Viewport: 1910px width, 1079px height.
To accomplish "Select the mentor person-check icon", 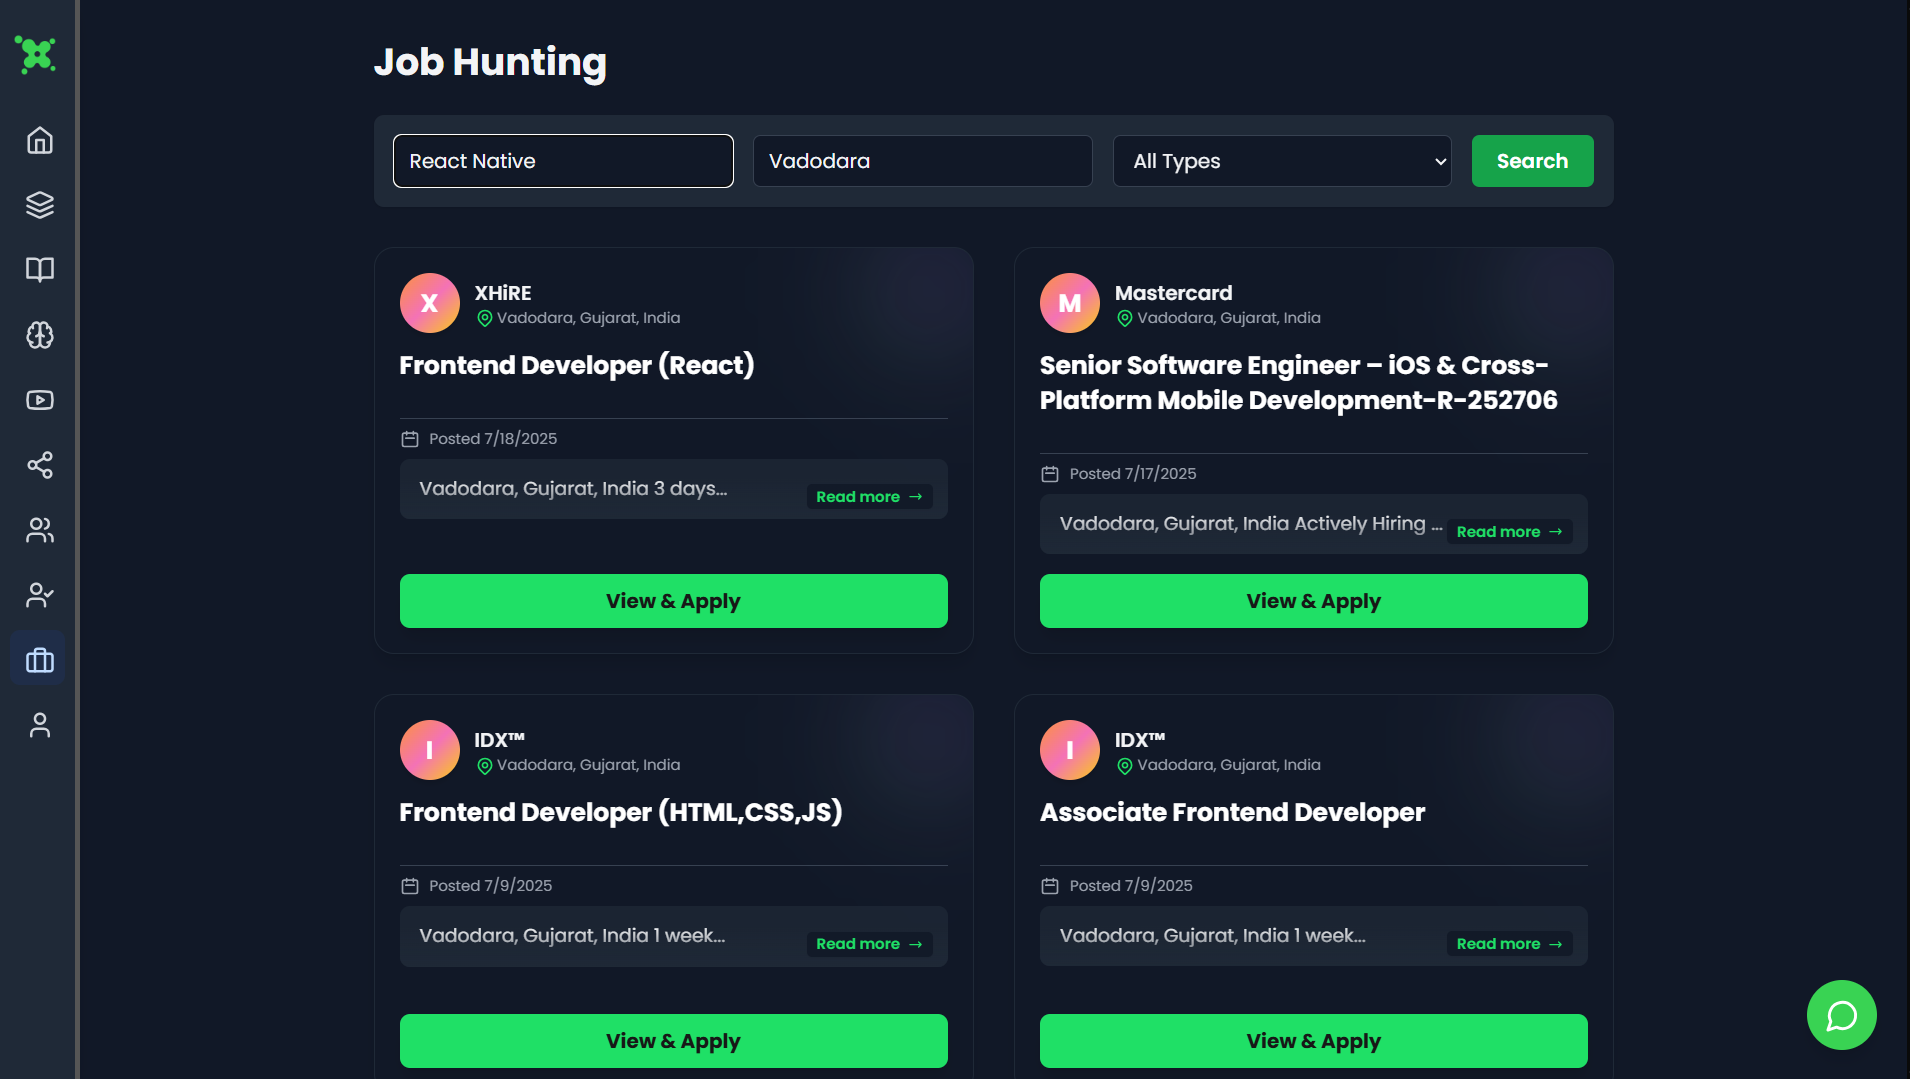I will [38, 595].
